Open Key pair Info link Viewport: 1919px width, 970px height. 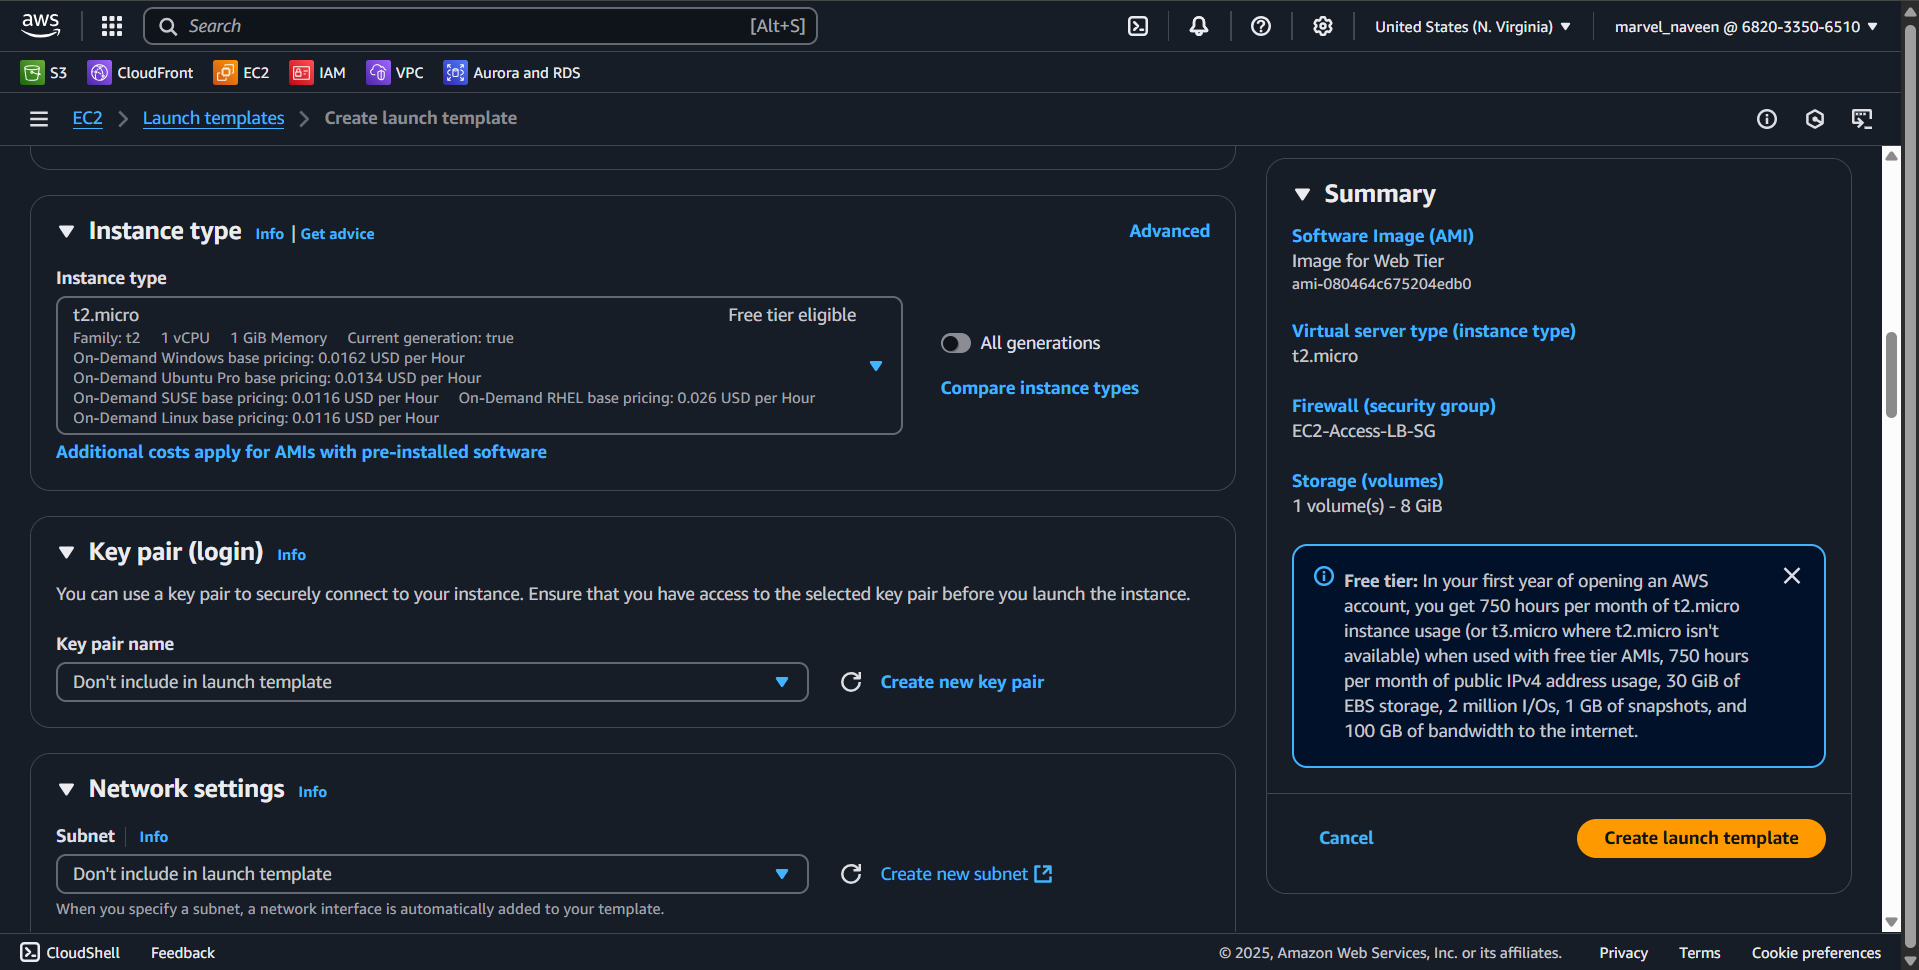291,555
